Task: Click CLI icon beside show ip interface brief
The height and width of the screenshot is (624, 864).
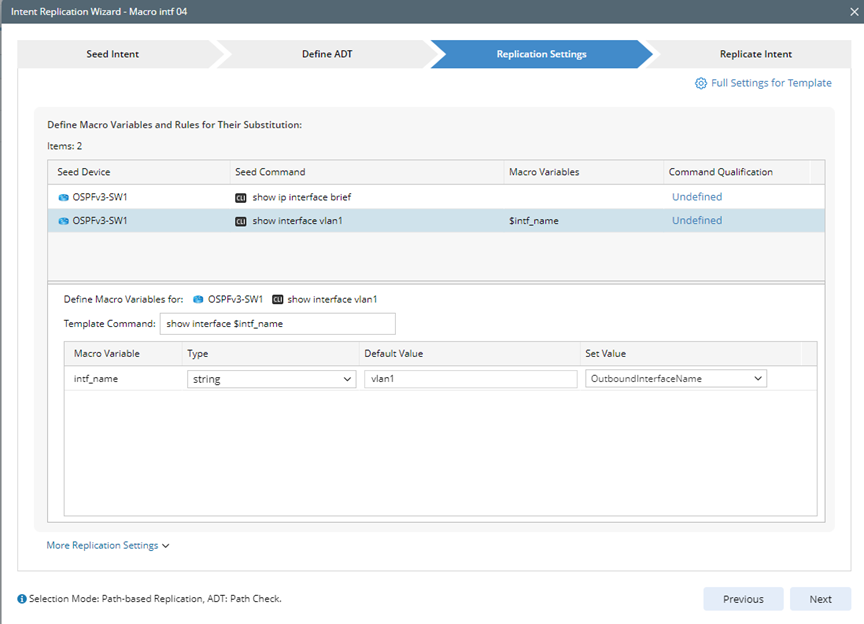Action: 240,197
